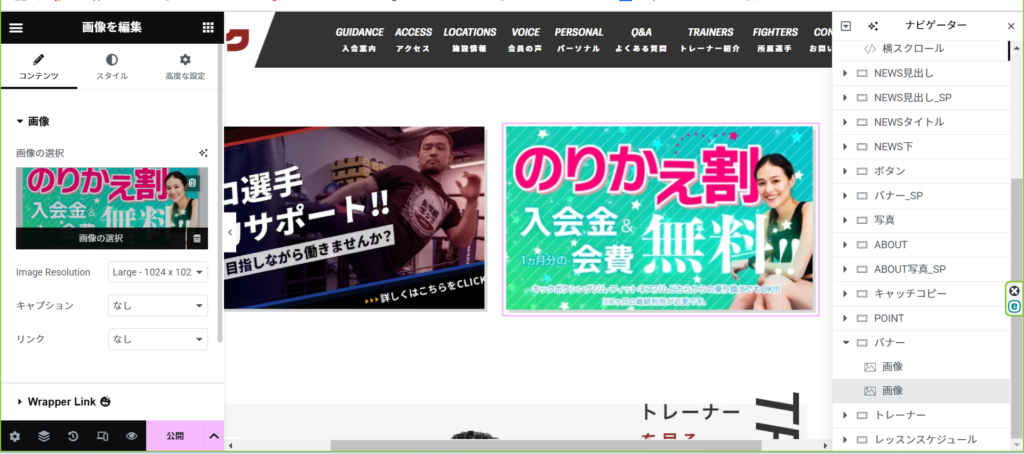
Task: Click ACCESS アクセス nav item
Action: coord(413,39)
